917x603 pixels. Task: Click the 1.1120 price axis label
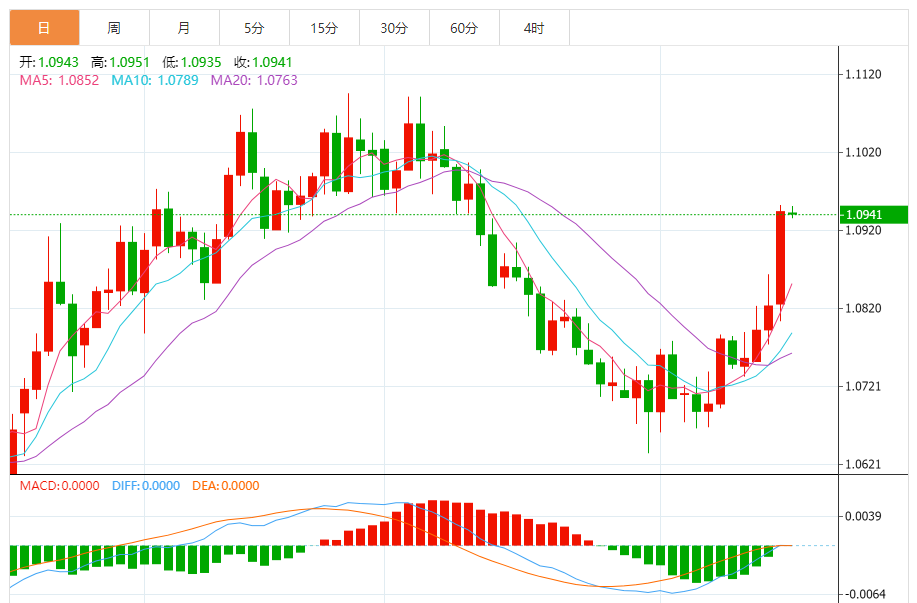pyautogui.click(x=863, y=74)
